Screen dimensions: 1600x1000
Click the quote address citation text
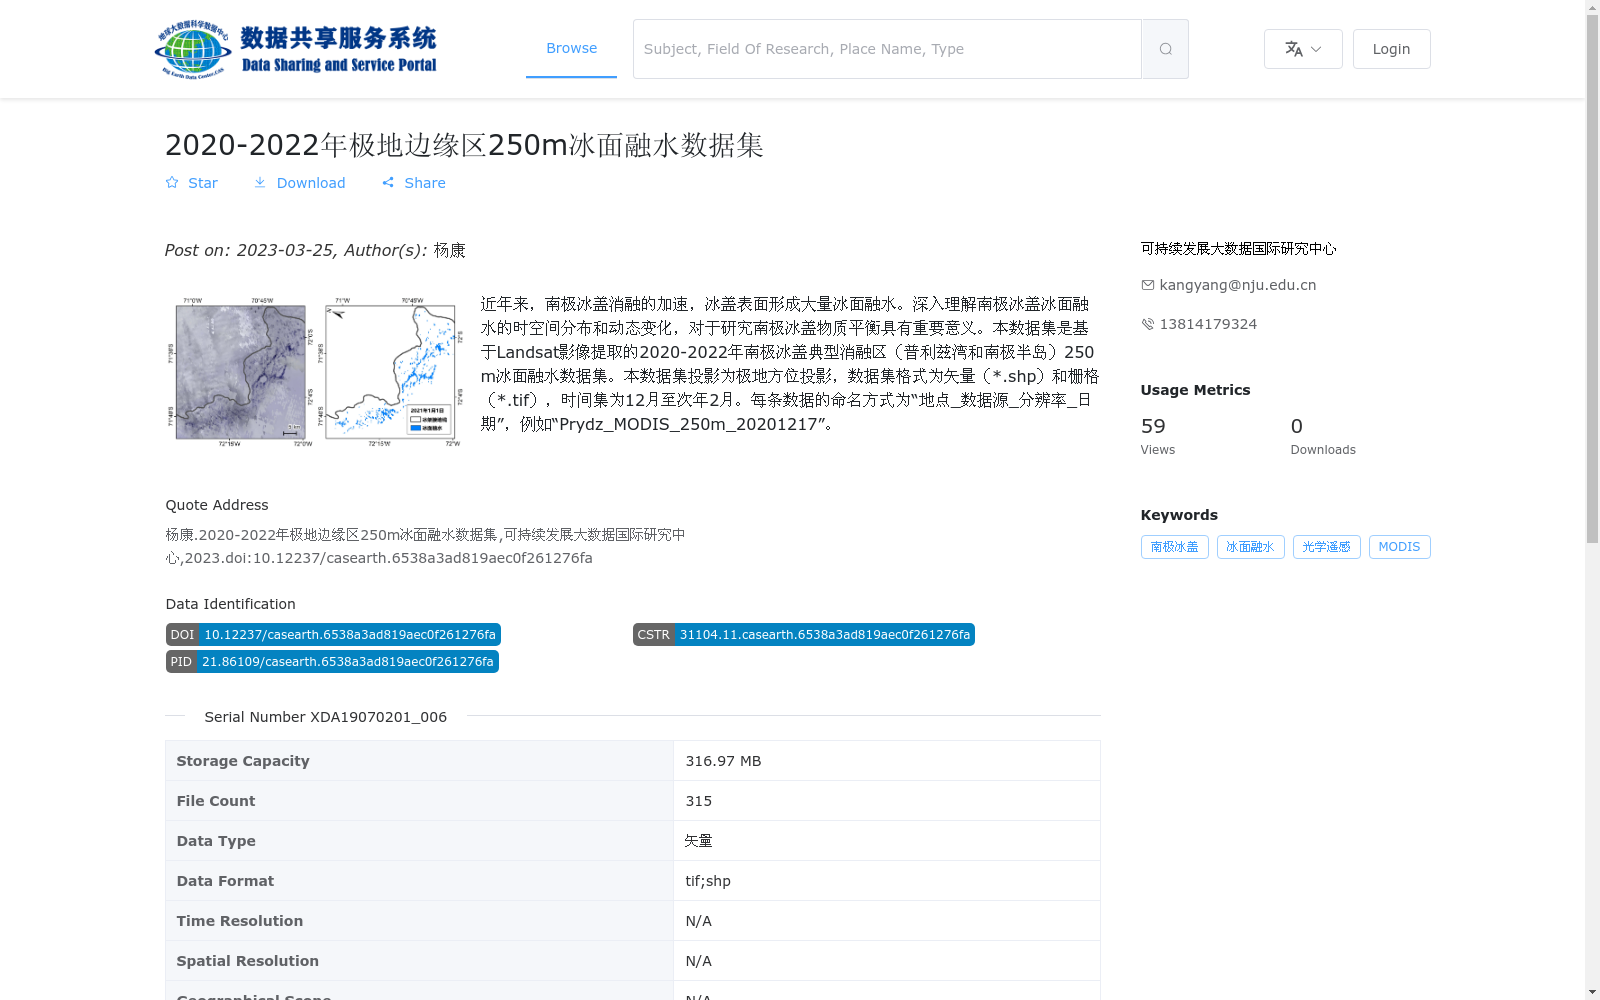point(425,546)
